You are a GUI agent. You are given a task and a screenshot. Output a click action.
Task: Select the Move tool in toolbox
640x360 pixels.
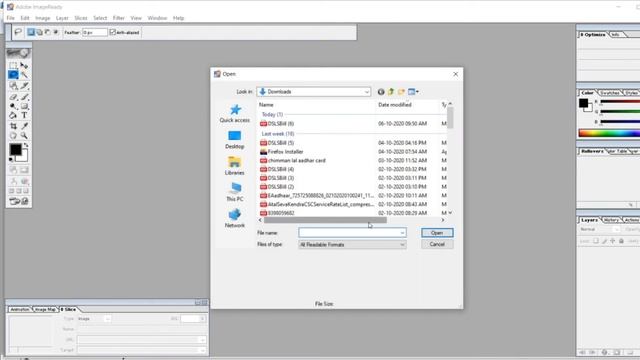pyautogui.click(x=24, y=65)
